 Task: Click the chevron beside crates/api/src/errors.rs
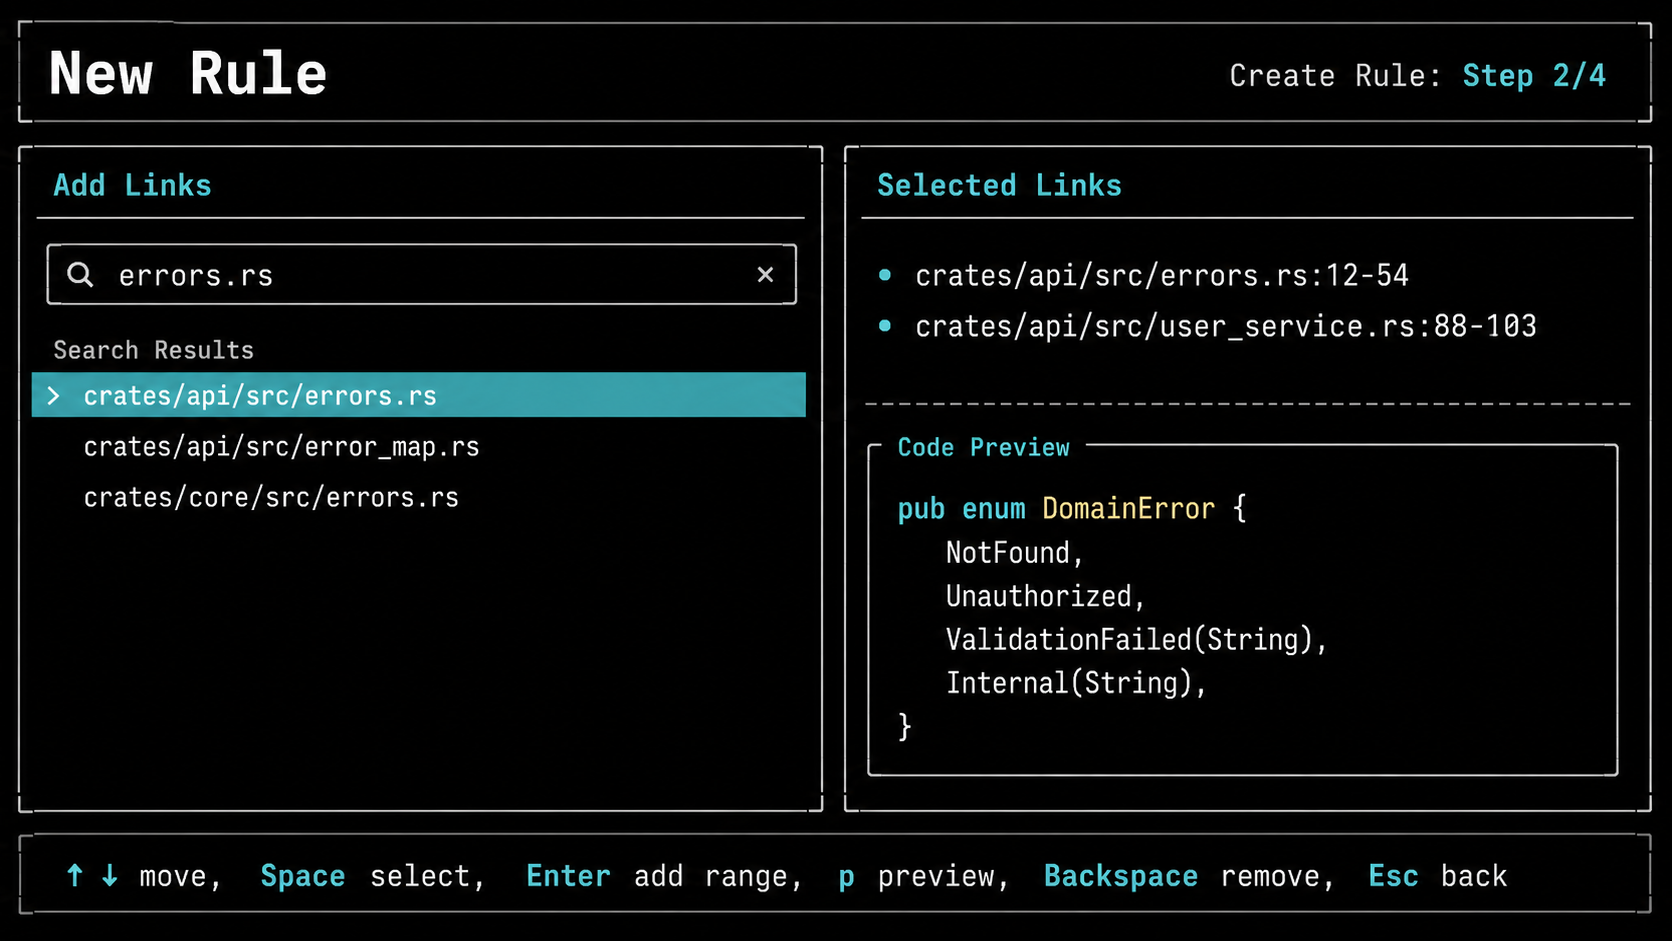54,396
